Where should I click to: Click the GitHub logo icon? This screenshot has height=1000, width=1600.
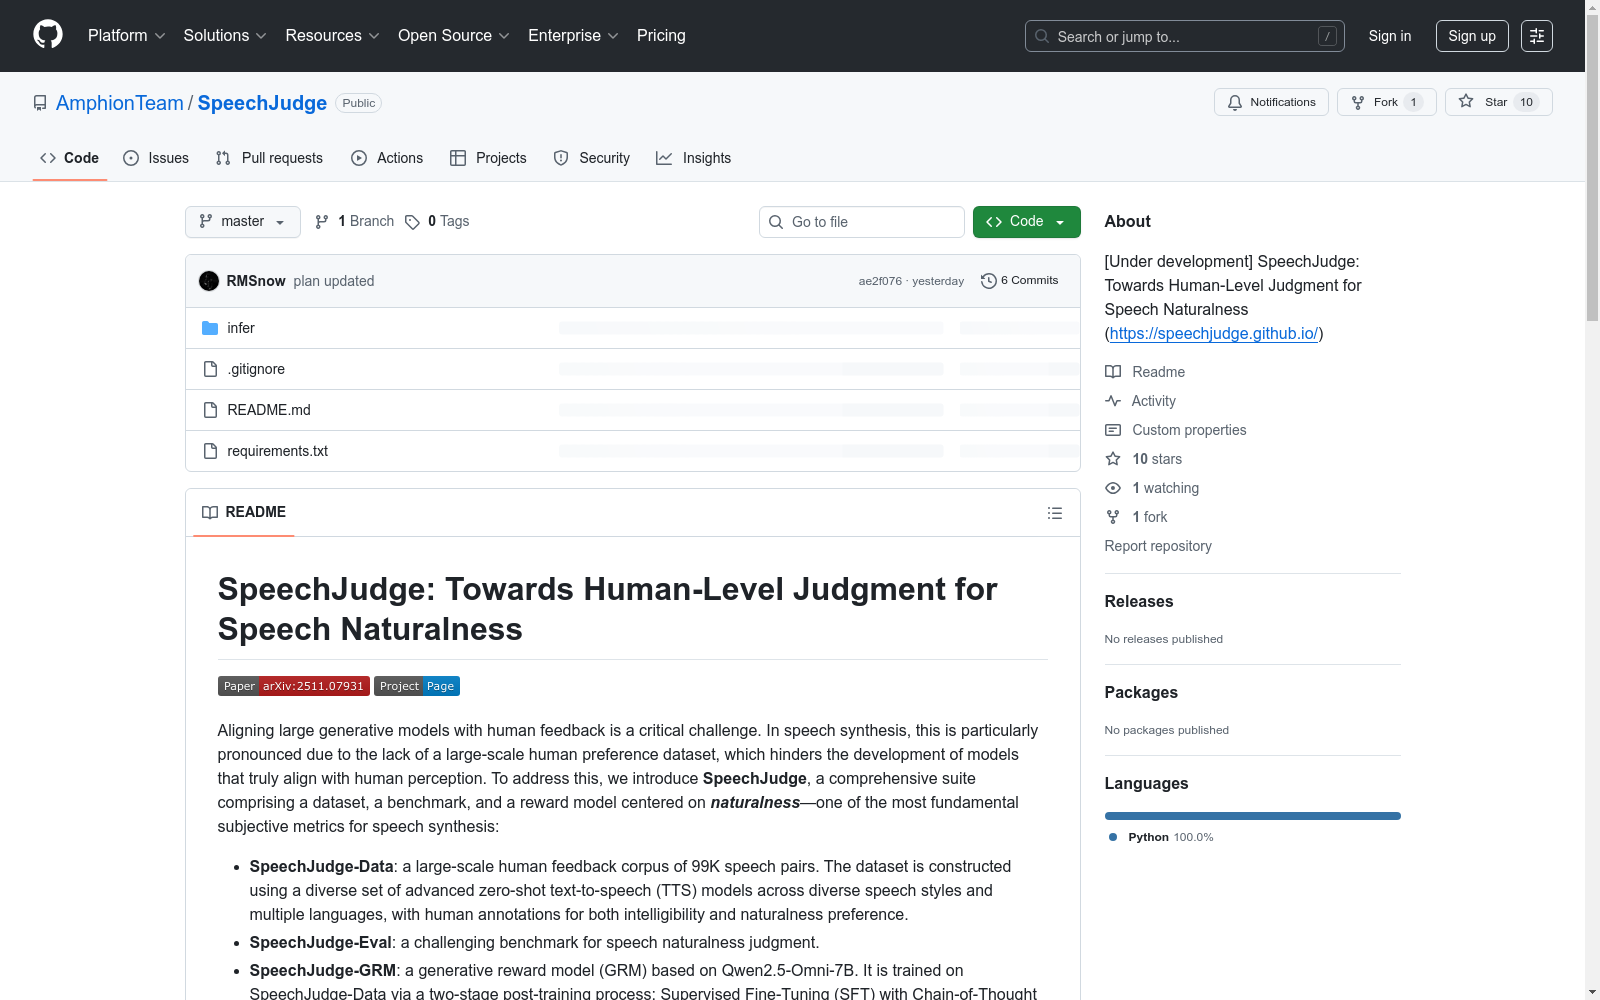(x=48, y=35)
